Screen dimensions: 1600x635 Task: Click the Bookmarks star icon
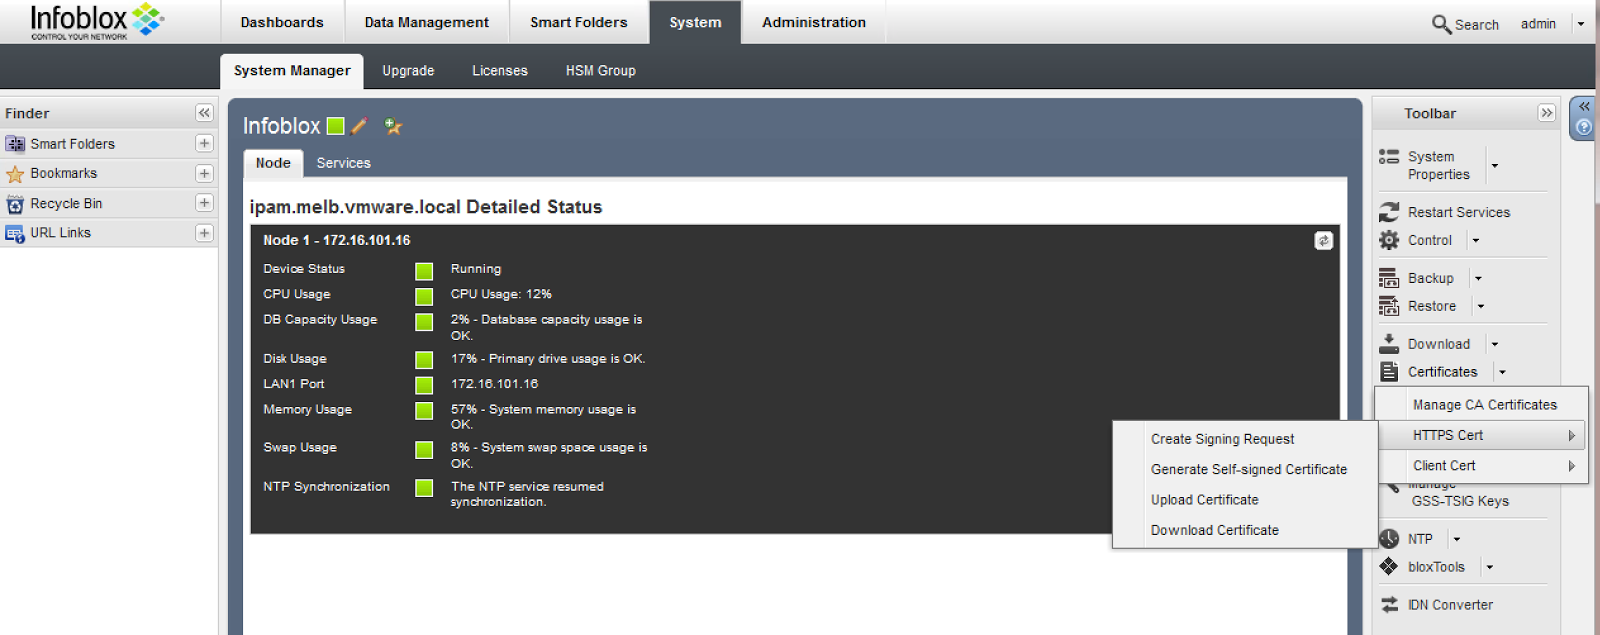click(x=15, y=174)
